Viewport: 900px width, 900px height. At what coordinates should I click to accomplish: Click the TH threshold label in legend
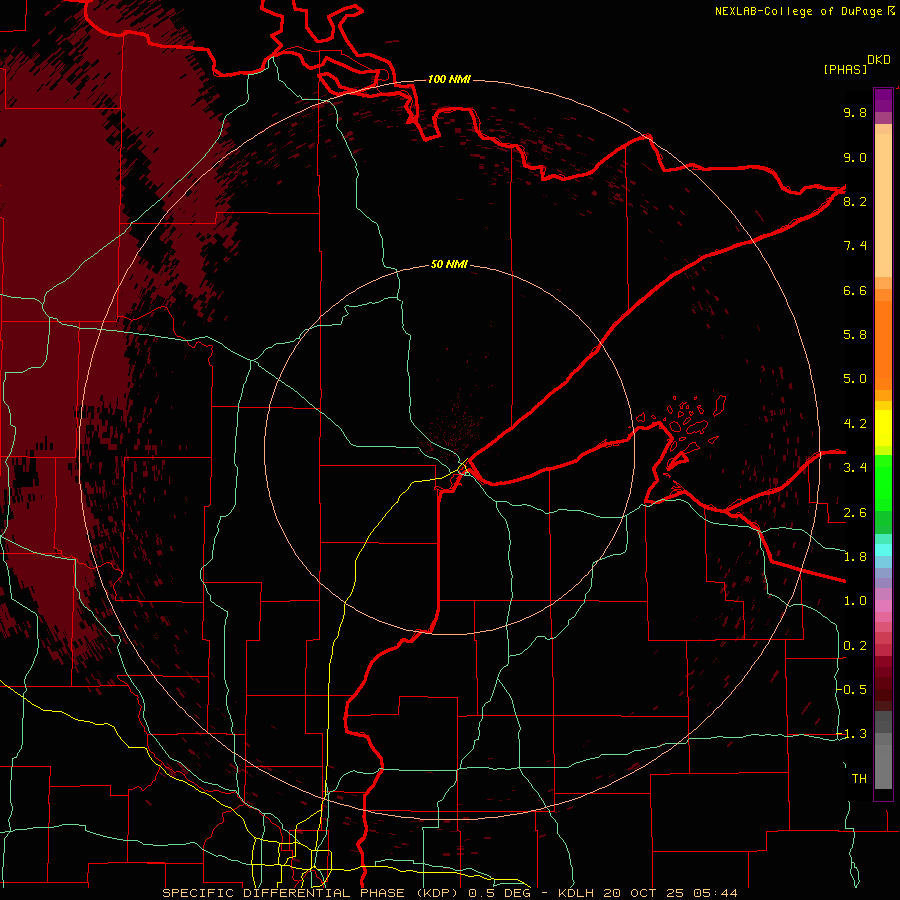tap(859, 779)
